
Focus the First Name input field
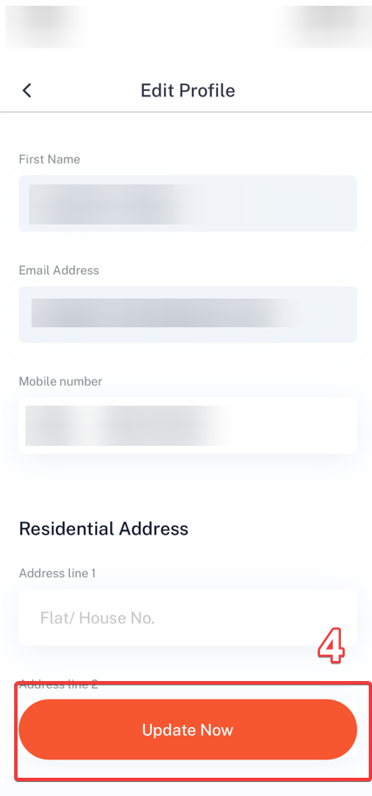188,204
